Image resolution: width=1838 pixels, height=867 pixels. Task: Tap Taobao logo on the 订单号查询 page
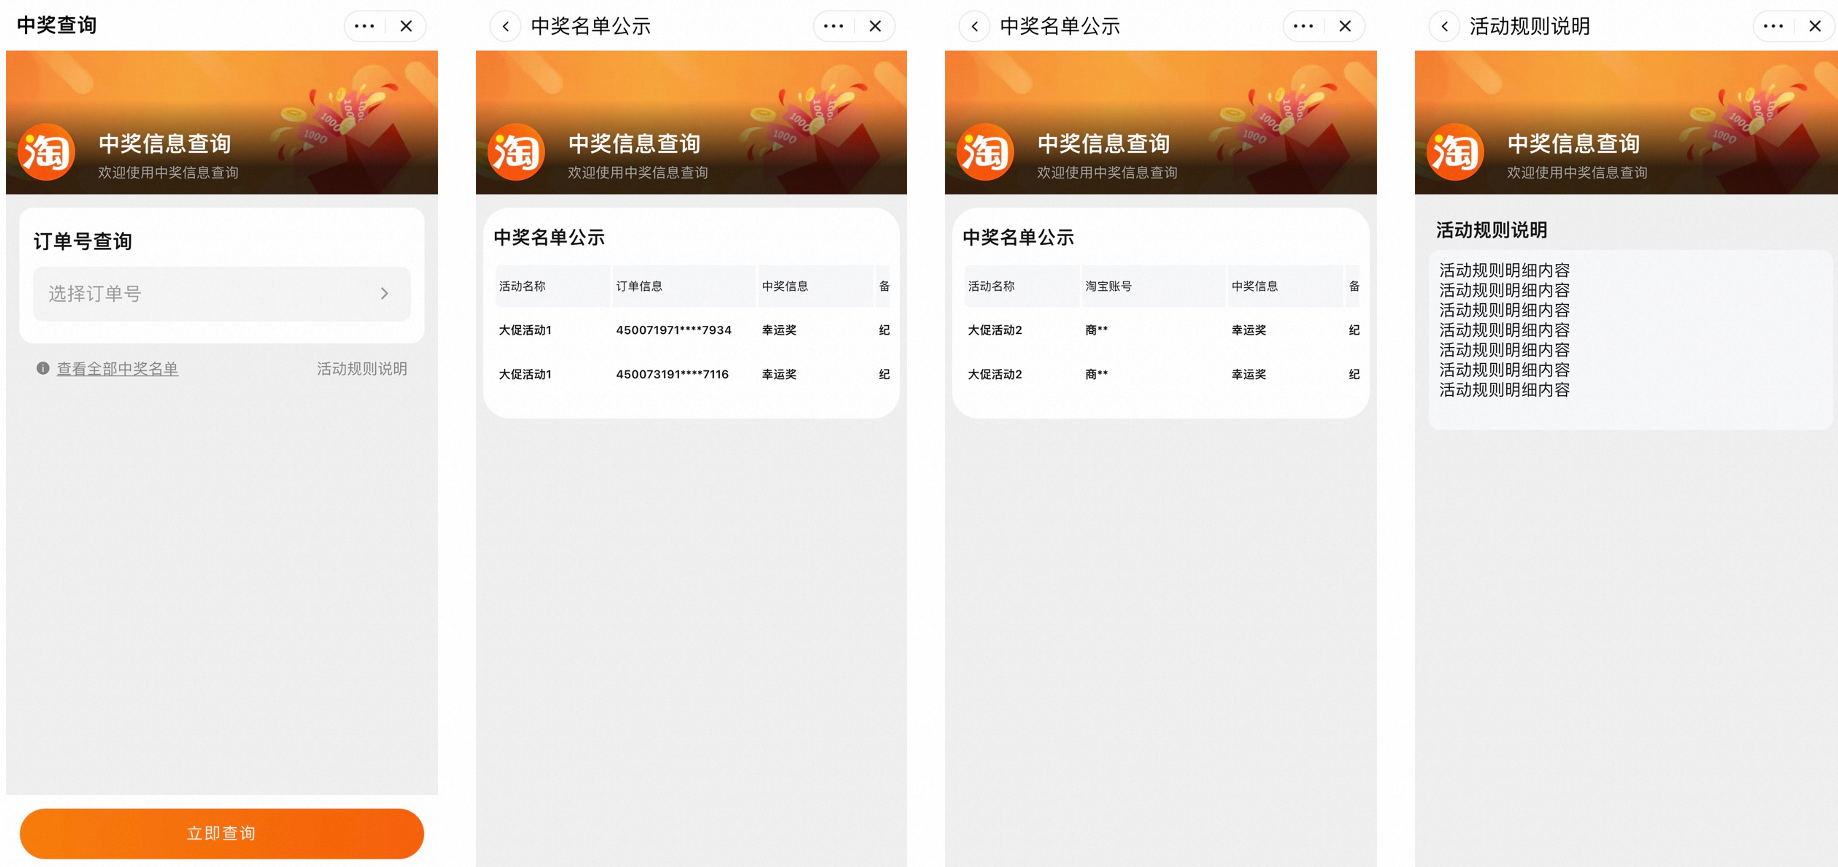coord(47,152)
